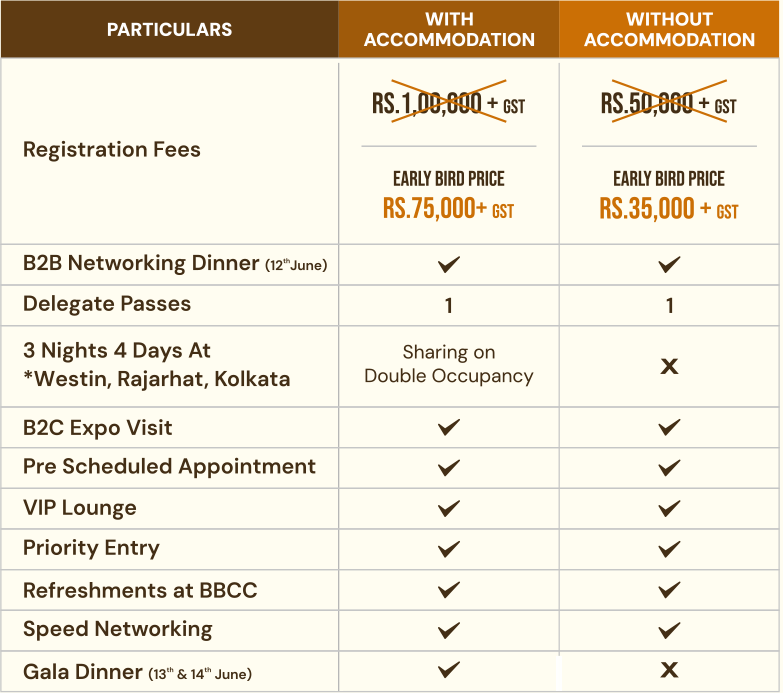
Task: Click VIP Lounge checkmark with accommodation
Action: pos(449,508)
